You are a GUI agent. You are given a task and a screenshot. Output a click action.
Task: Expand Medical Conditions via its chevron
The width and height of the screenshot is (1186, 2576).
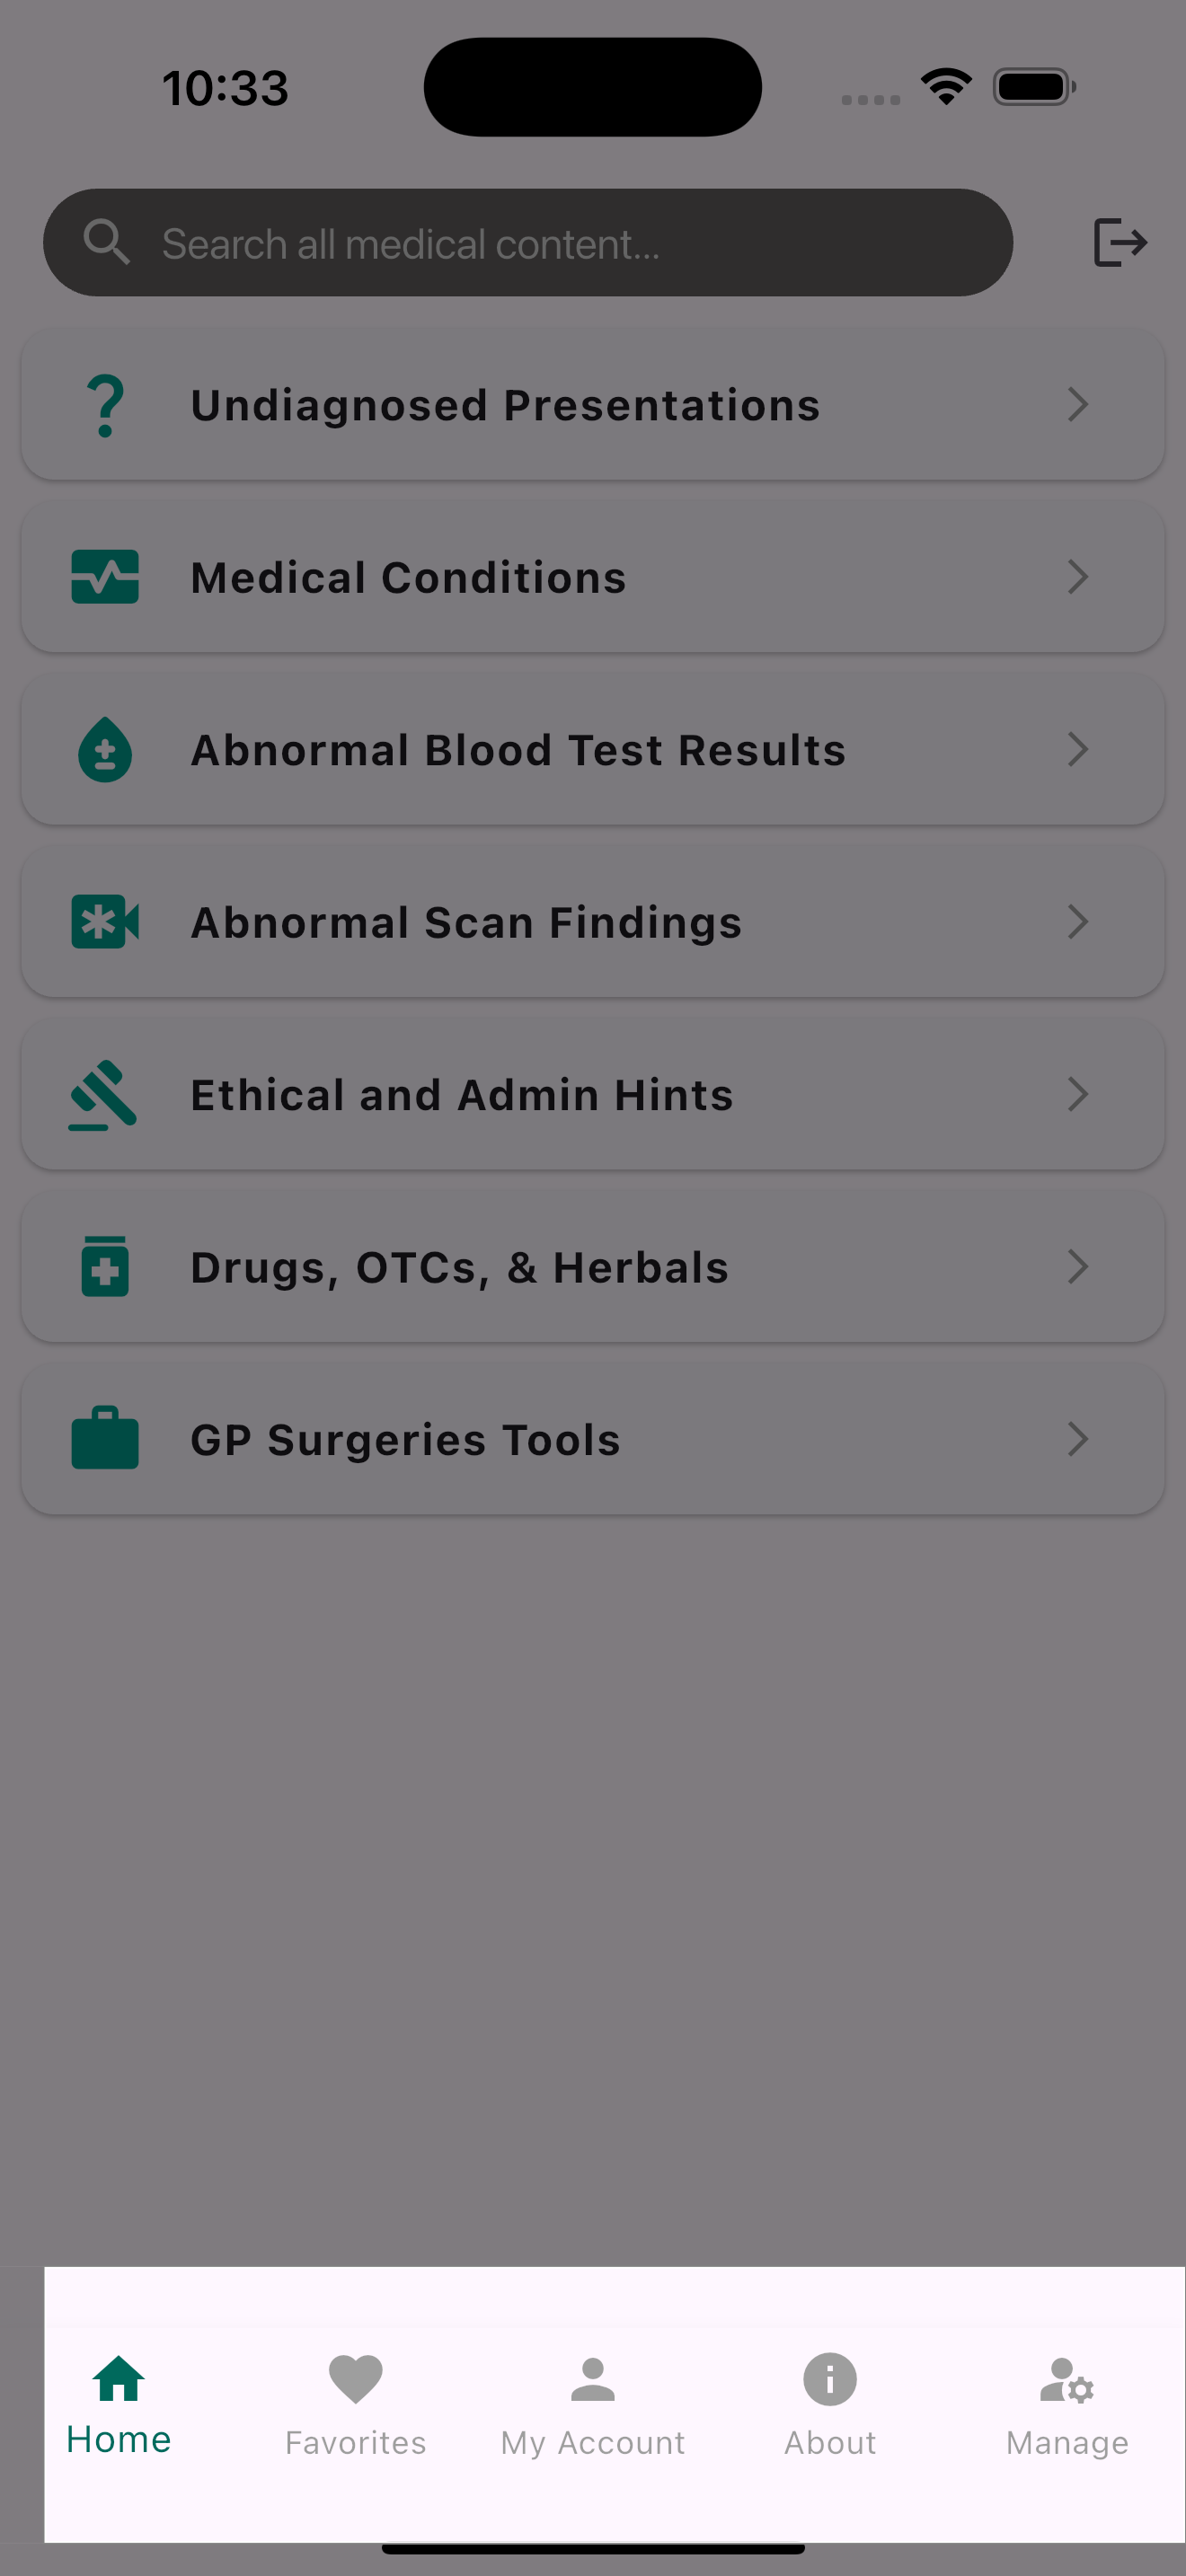[1077, 577]
